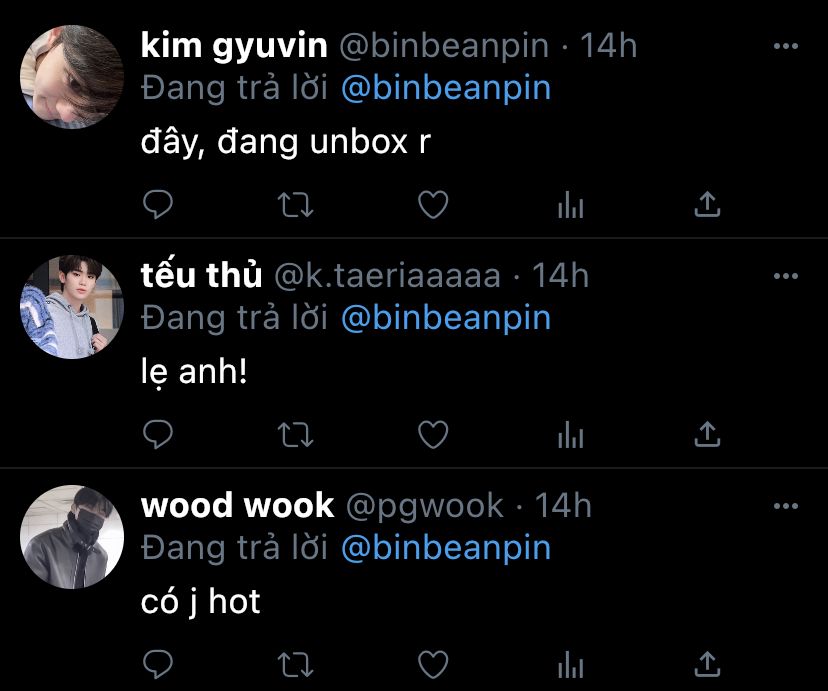Open more options on wood wook's tweet
Image resolution: width=828 pixels, height=691 pixels.
point(785,506)
